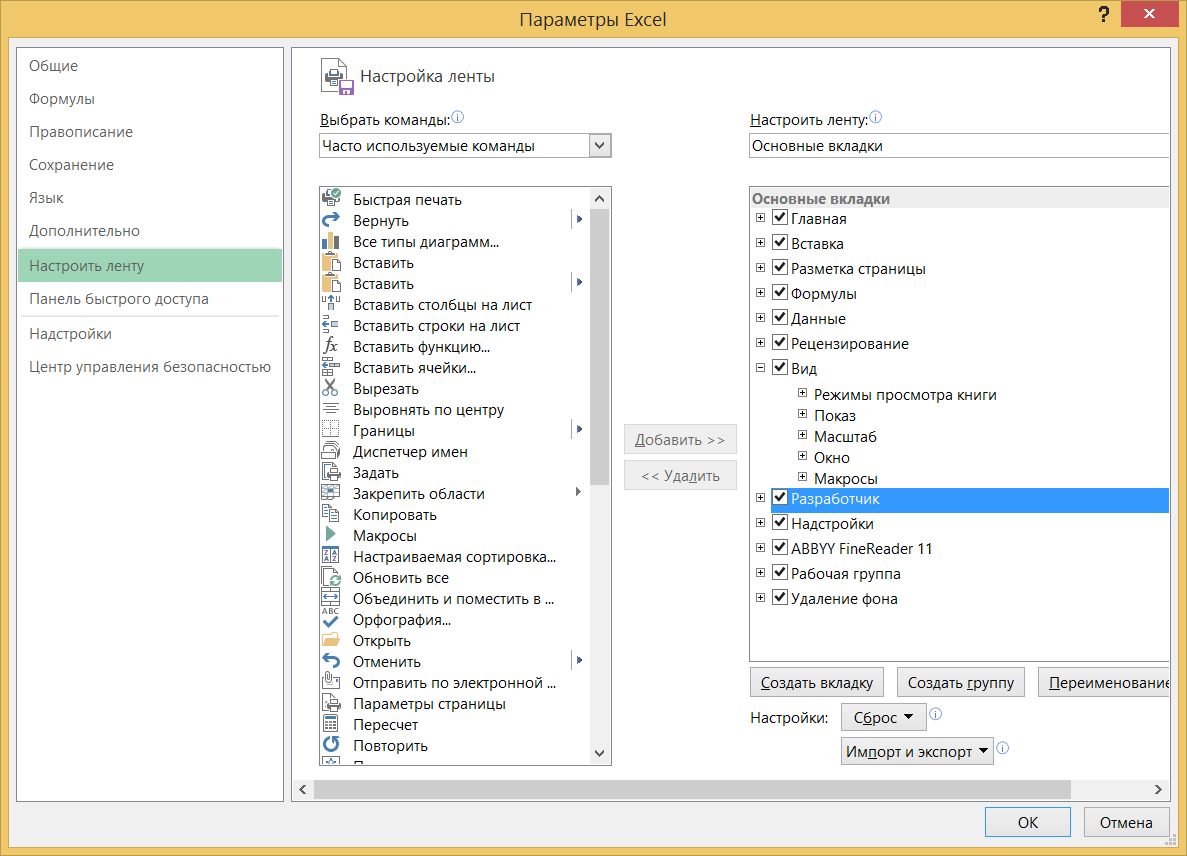Image resolution: width=1187 pixels, height=856 pixels.
Task: Uncheck ABBYY FineReader 11 checkbox
Action: point(780,548)
